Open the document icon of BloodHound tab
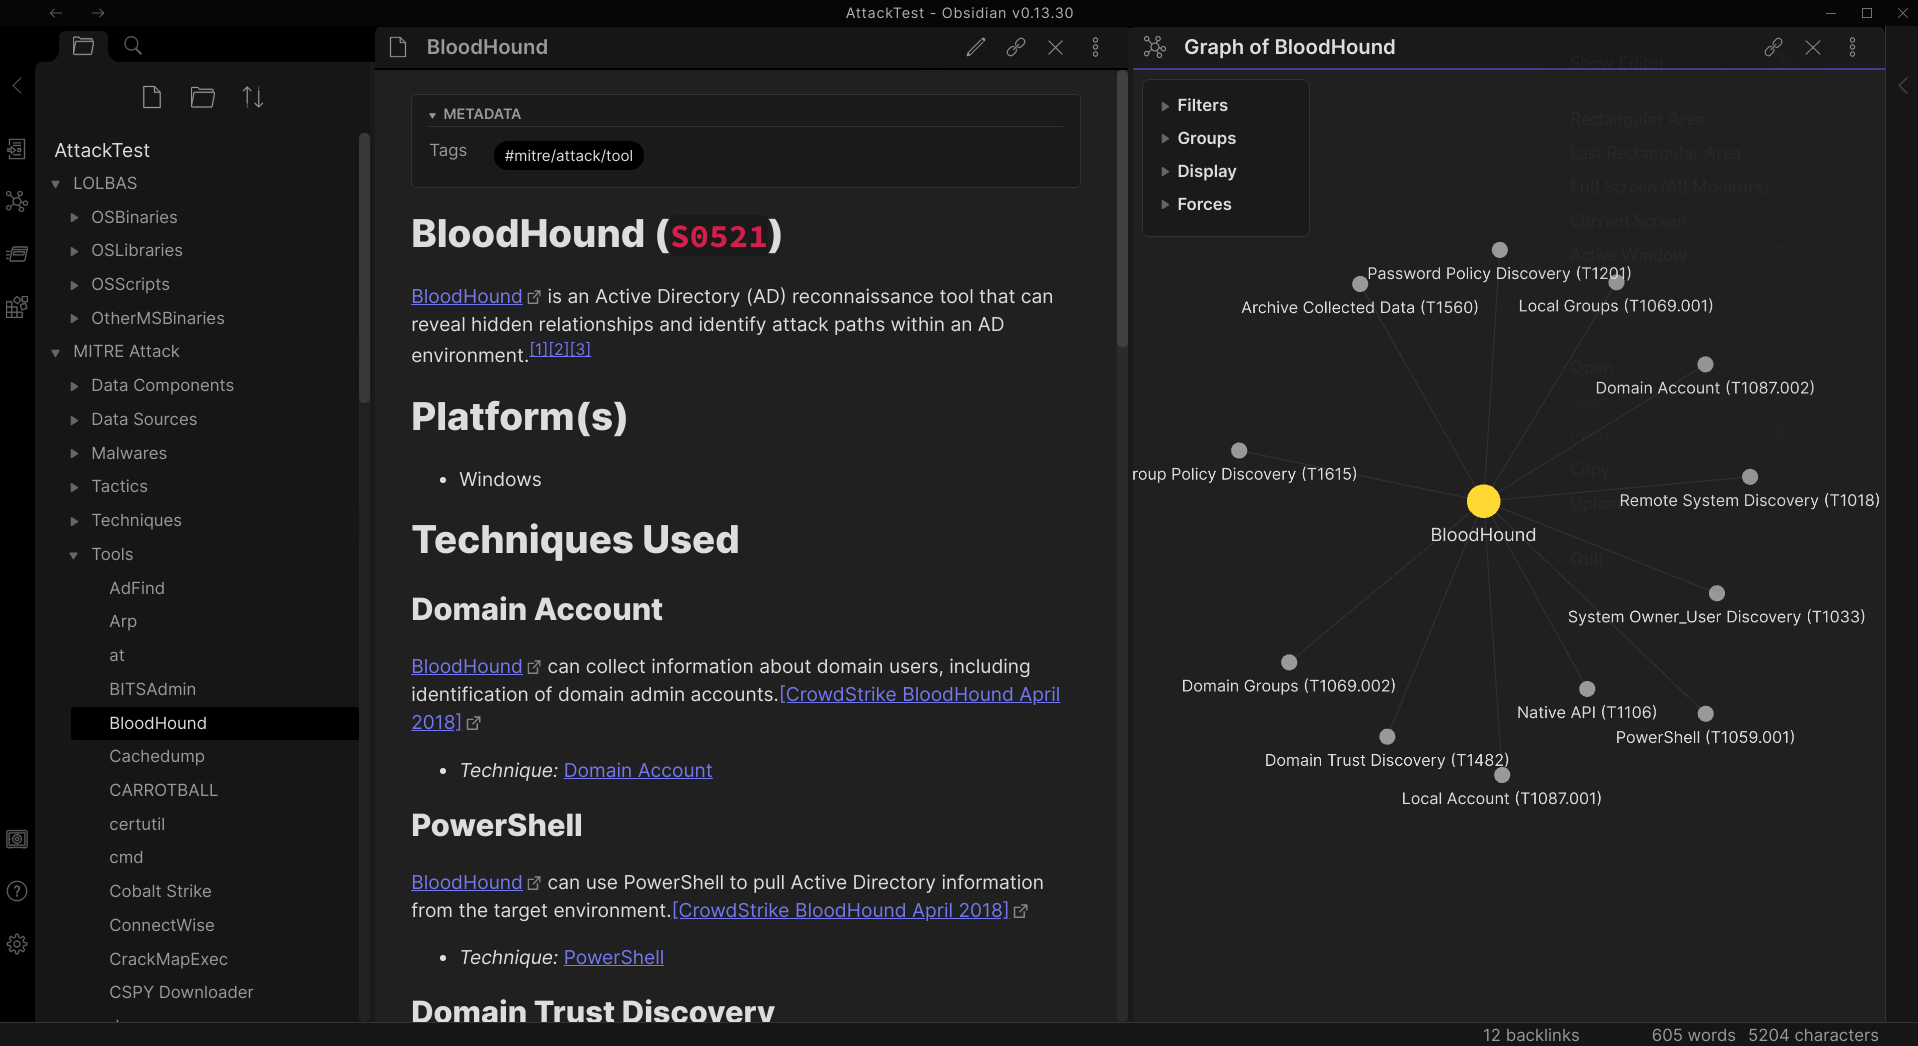 coord(398,47)
